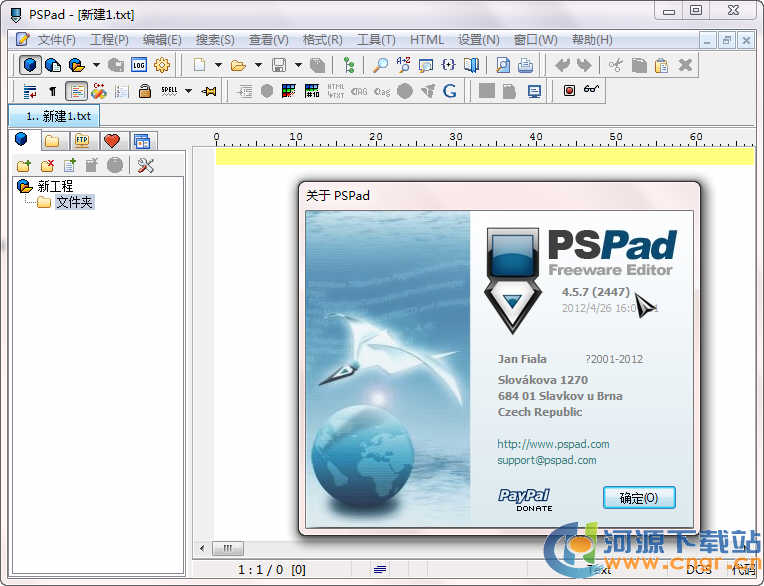Open the spell check tool
The width and height of the screenshot is (764, 586).
pos(169,91)
